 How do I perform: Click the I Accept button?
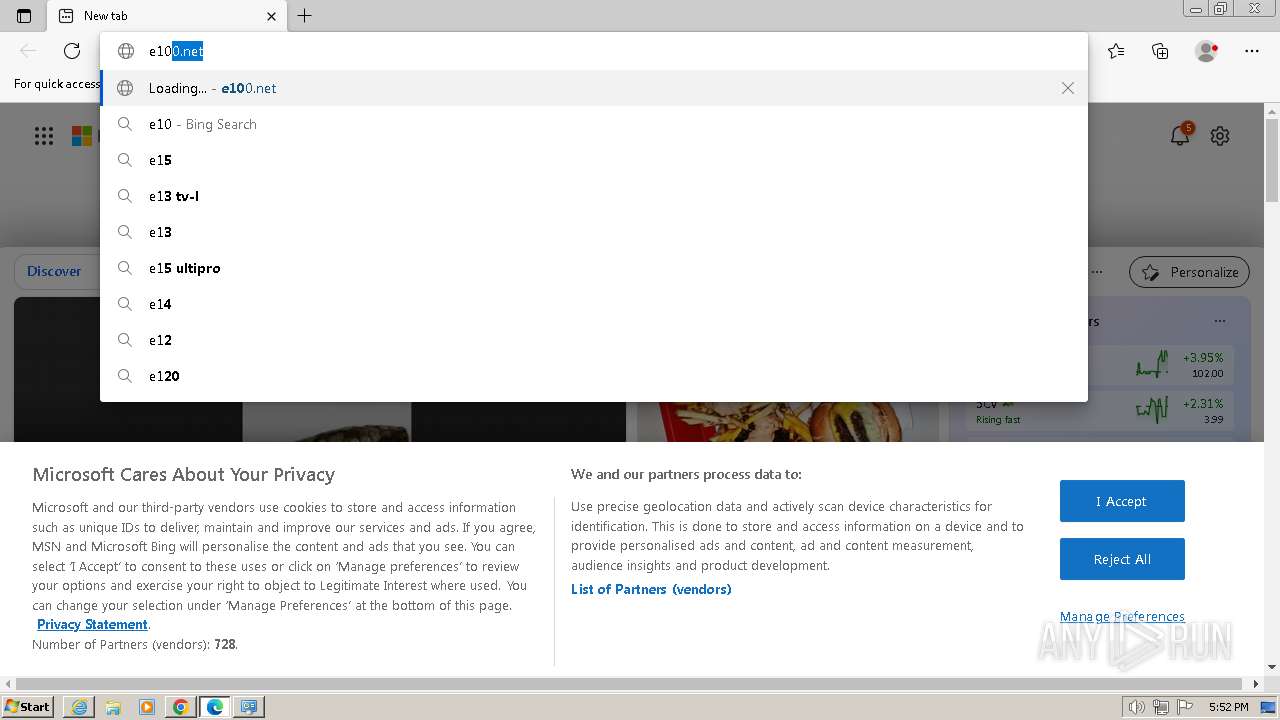coord(1122,501)
